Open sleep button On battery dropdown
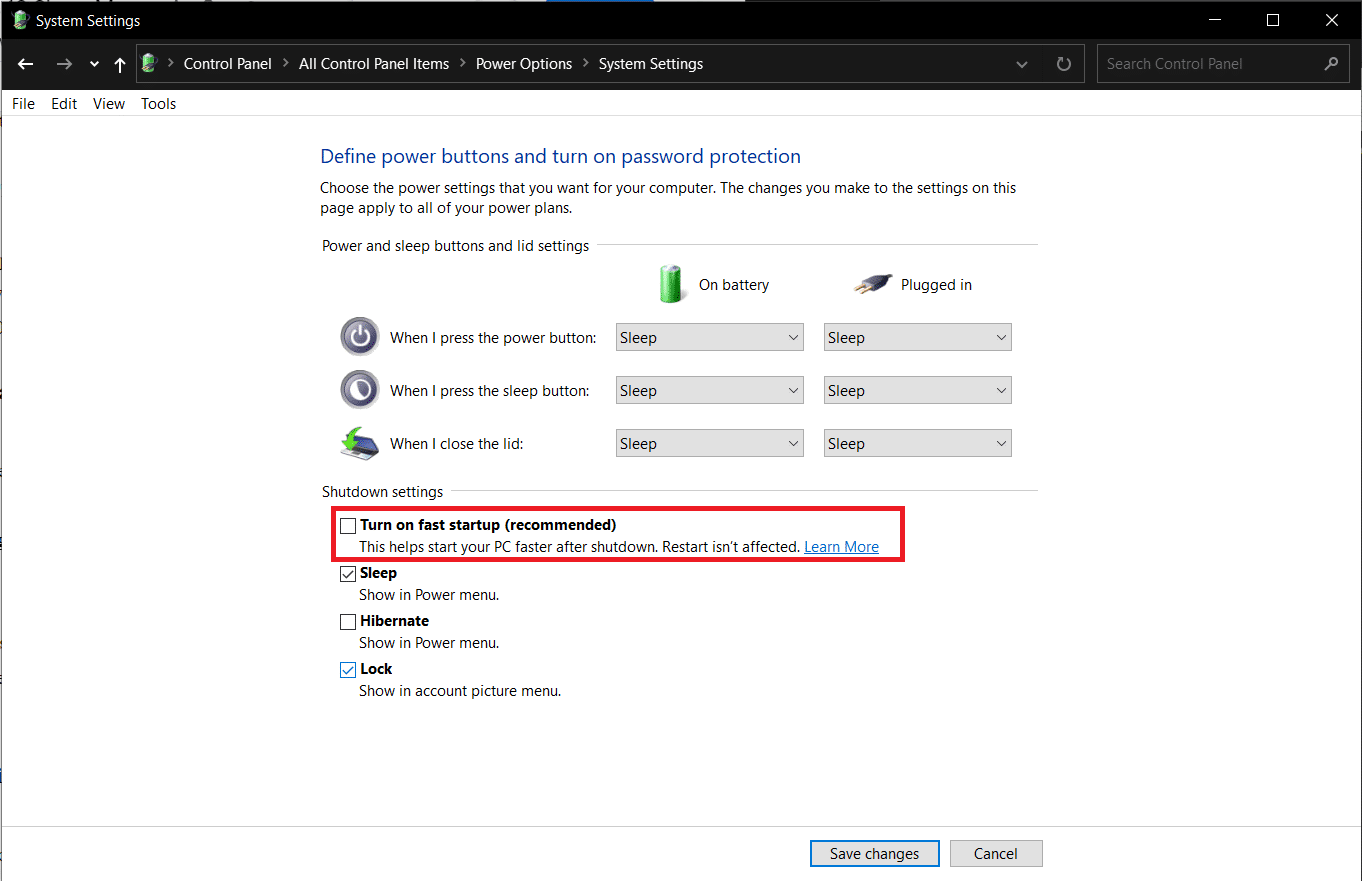 pos(710,391)
